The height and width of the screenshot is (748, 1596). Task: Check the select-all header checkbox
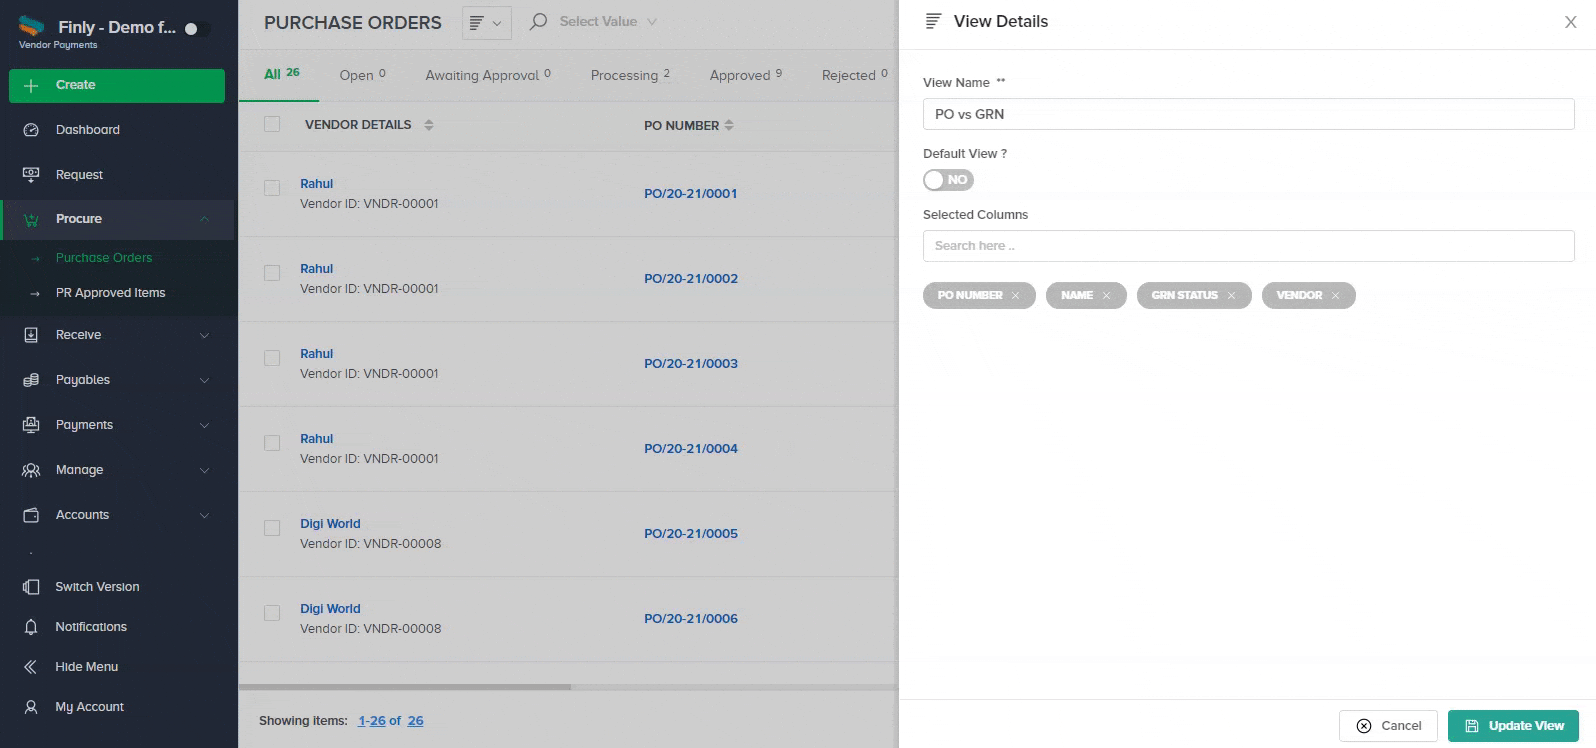272,124
